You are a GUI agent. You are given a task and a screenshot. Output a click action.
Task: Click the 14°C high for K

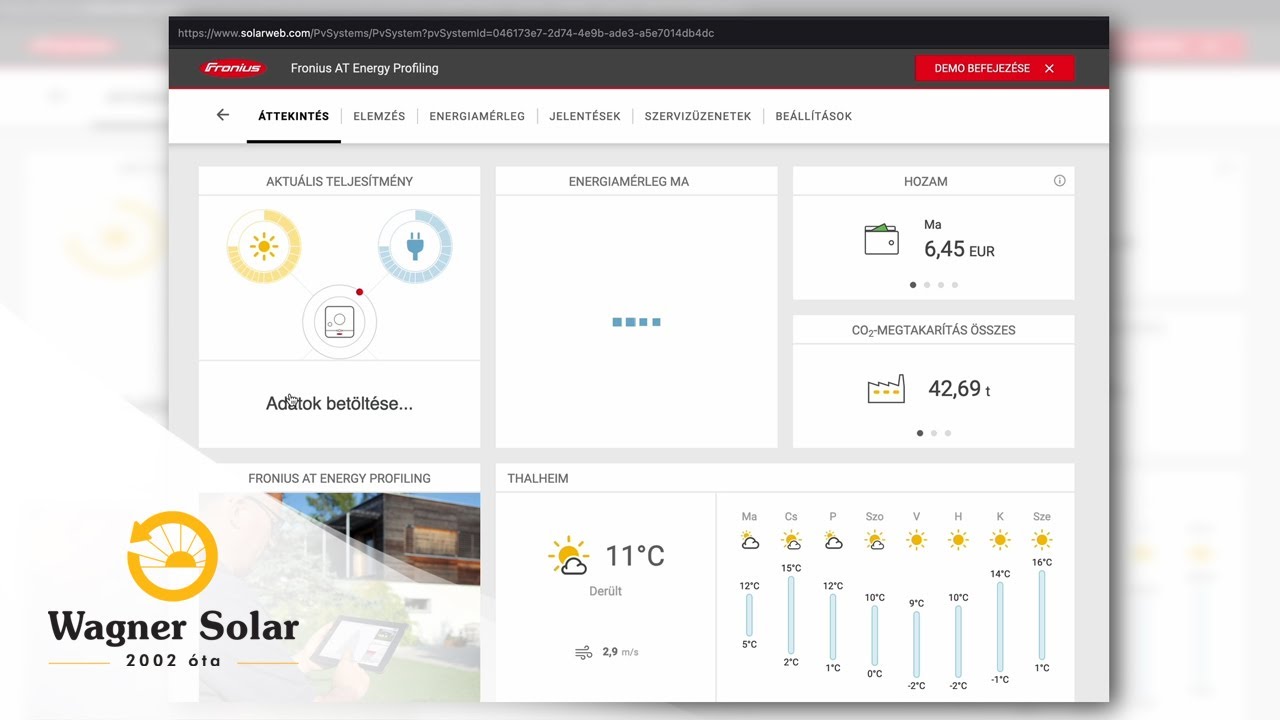click(1000, 574)
